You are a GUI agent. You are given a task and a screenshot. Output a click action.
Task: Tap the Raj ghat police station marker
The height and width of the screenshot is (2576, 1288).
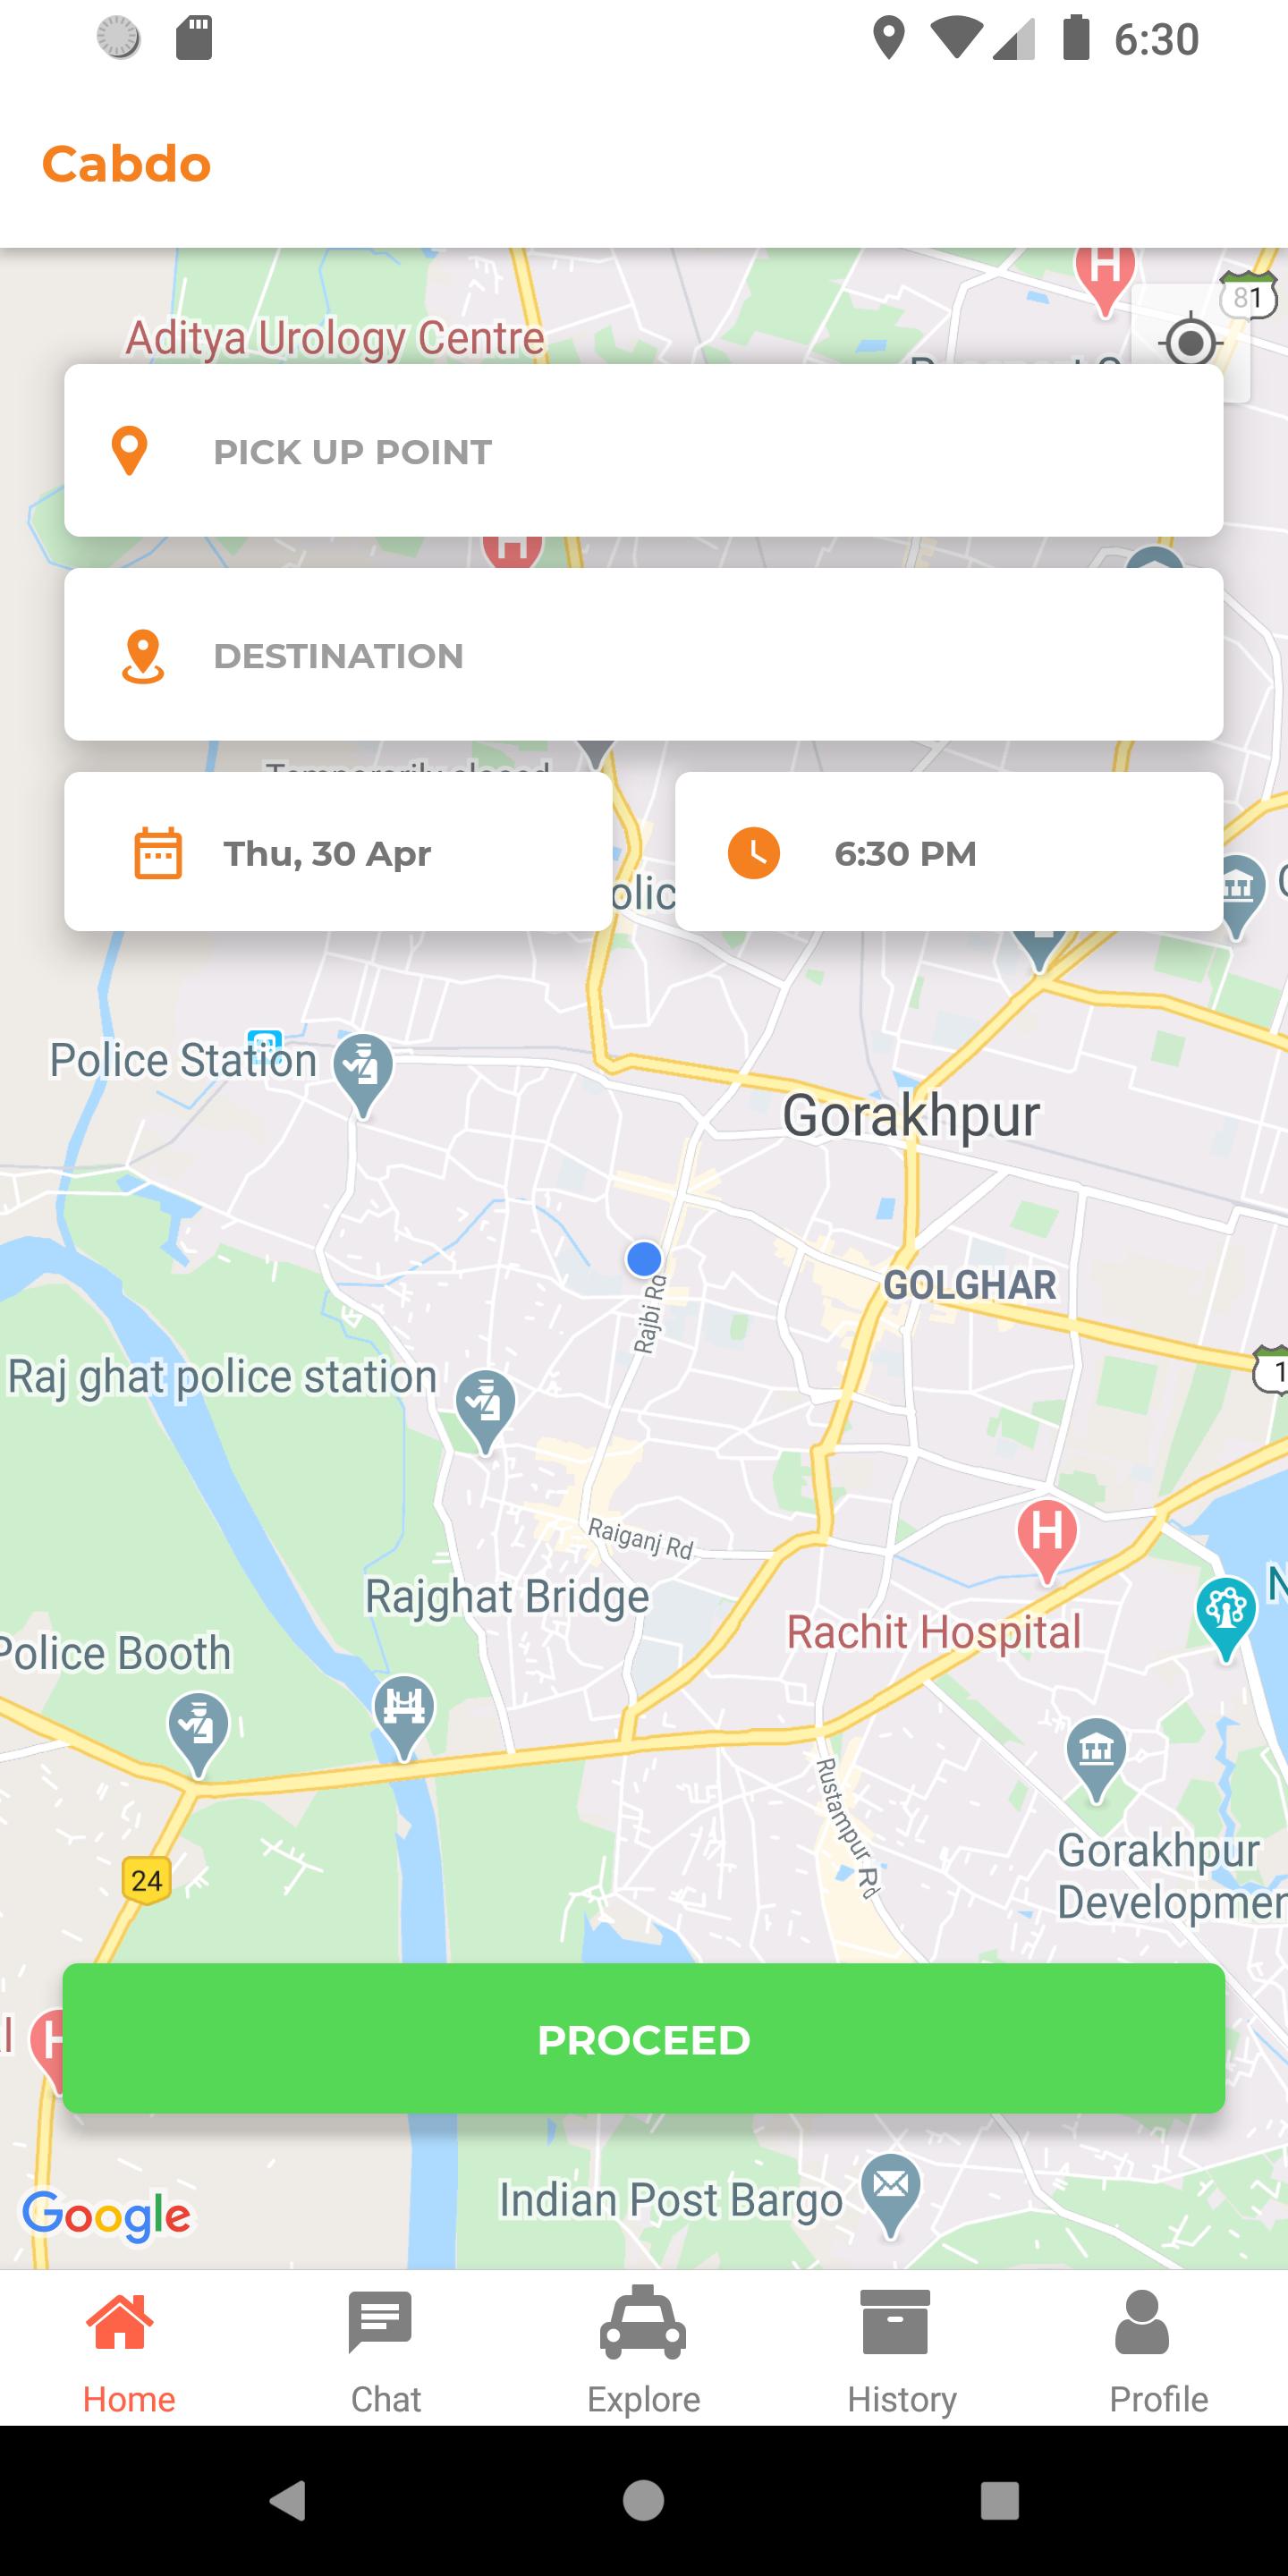tap(485, 1411)
